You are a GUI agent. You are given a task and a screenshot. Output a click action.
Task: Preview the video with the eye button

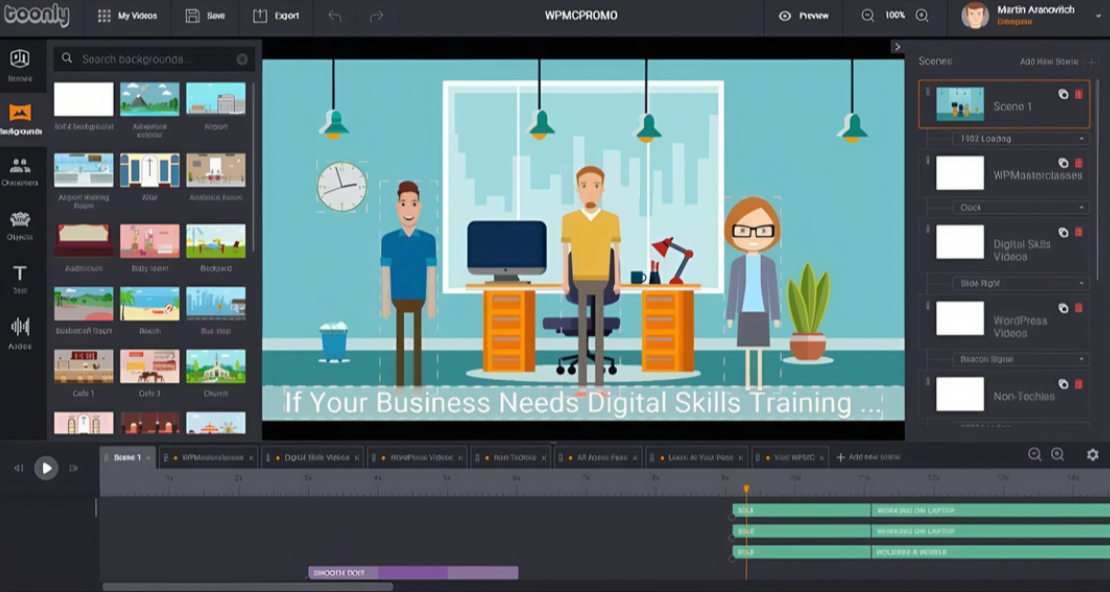point(804,16)
